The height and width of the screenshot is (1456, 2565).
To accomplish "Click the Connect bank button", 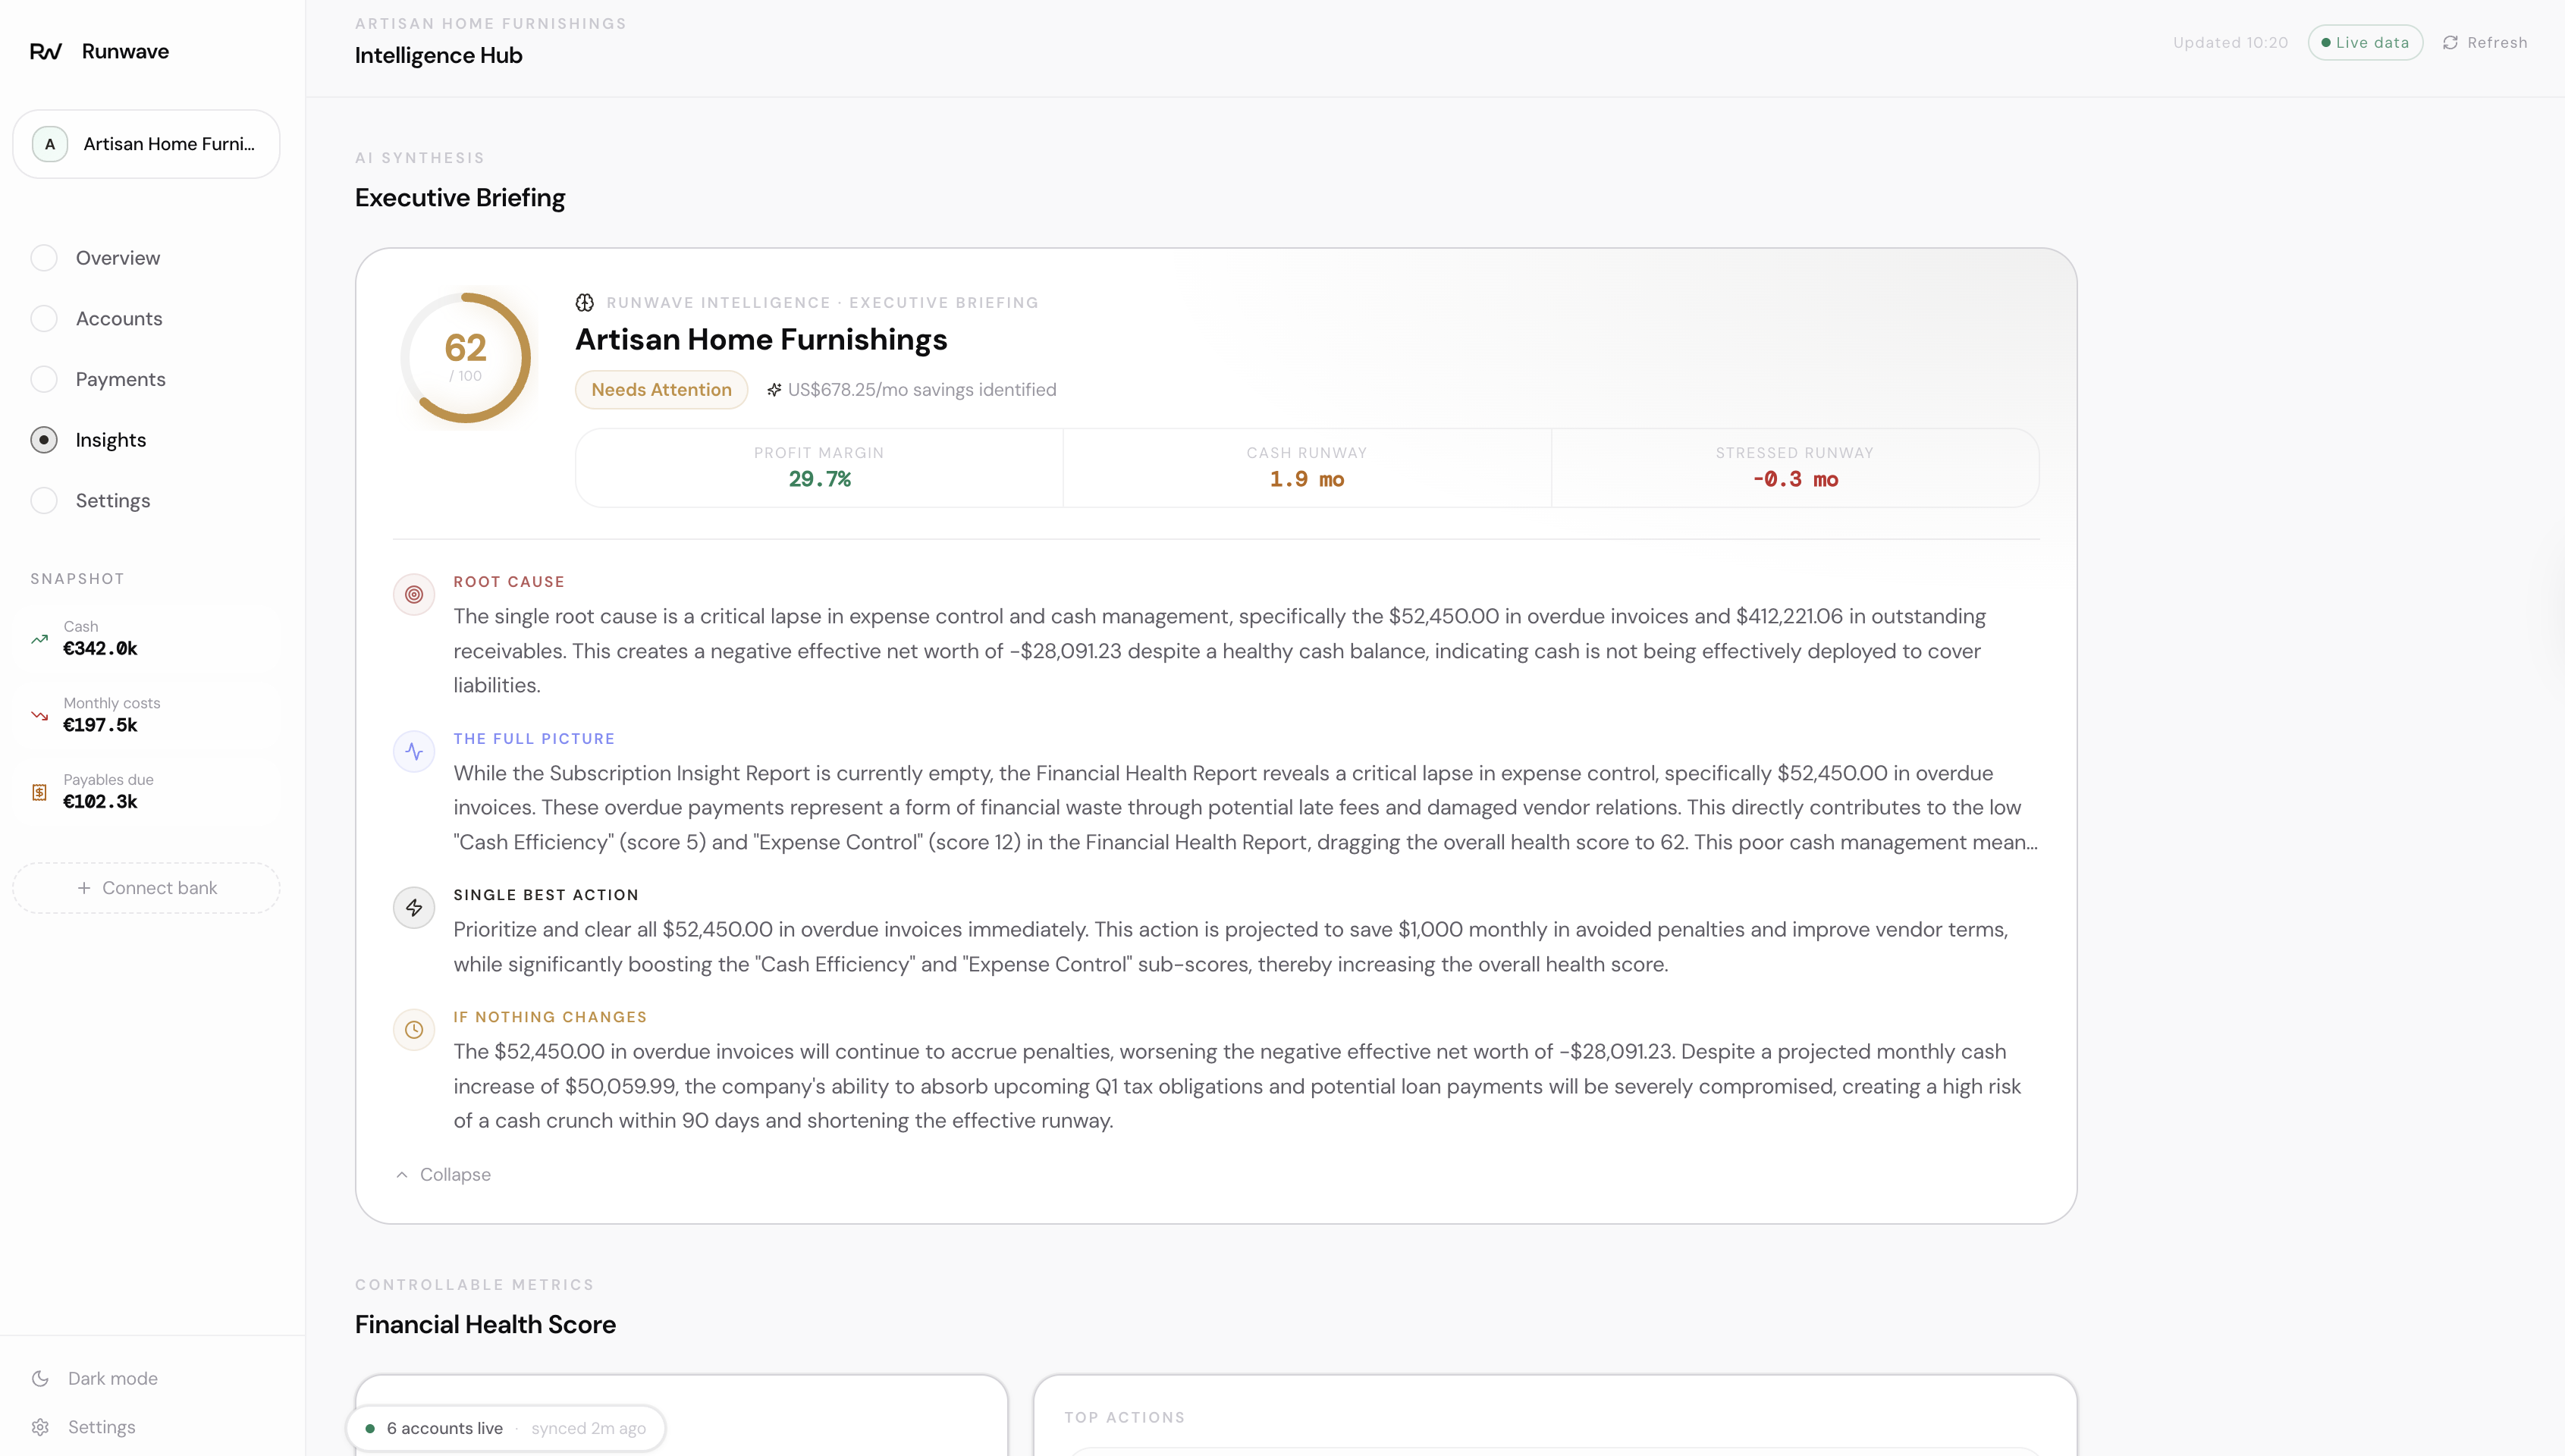I will point(146,888).
